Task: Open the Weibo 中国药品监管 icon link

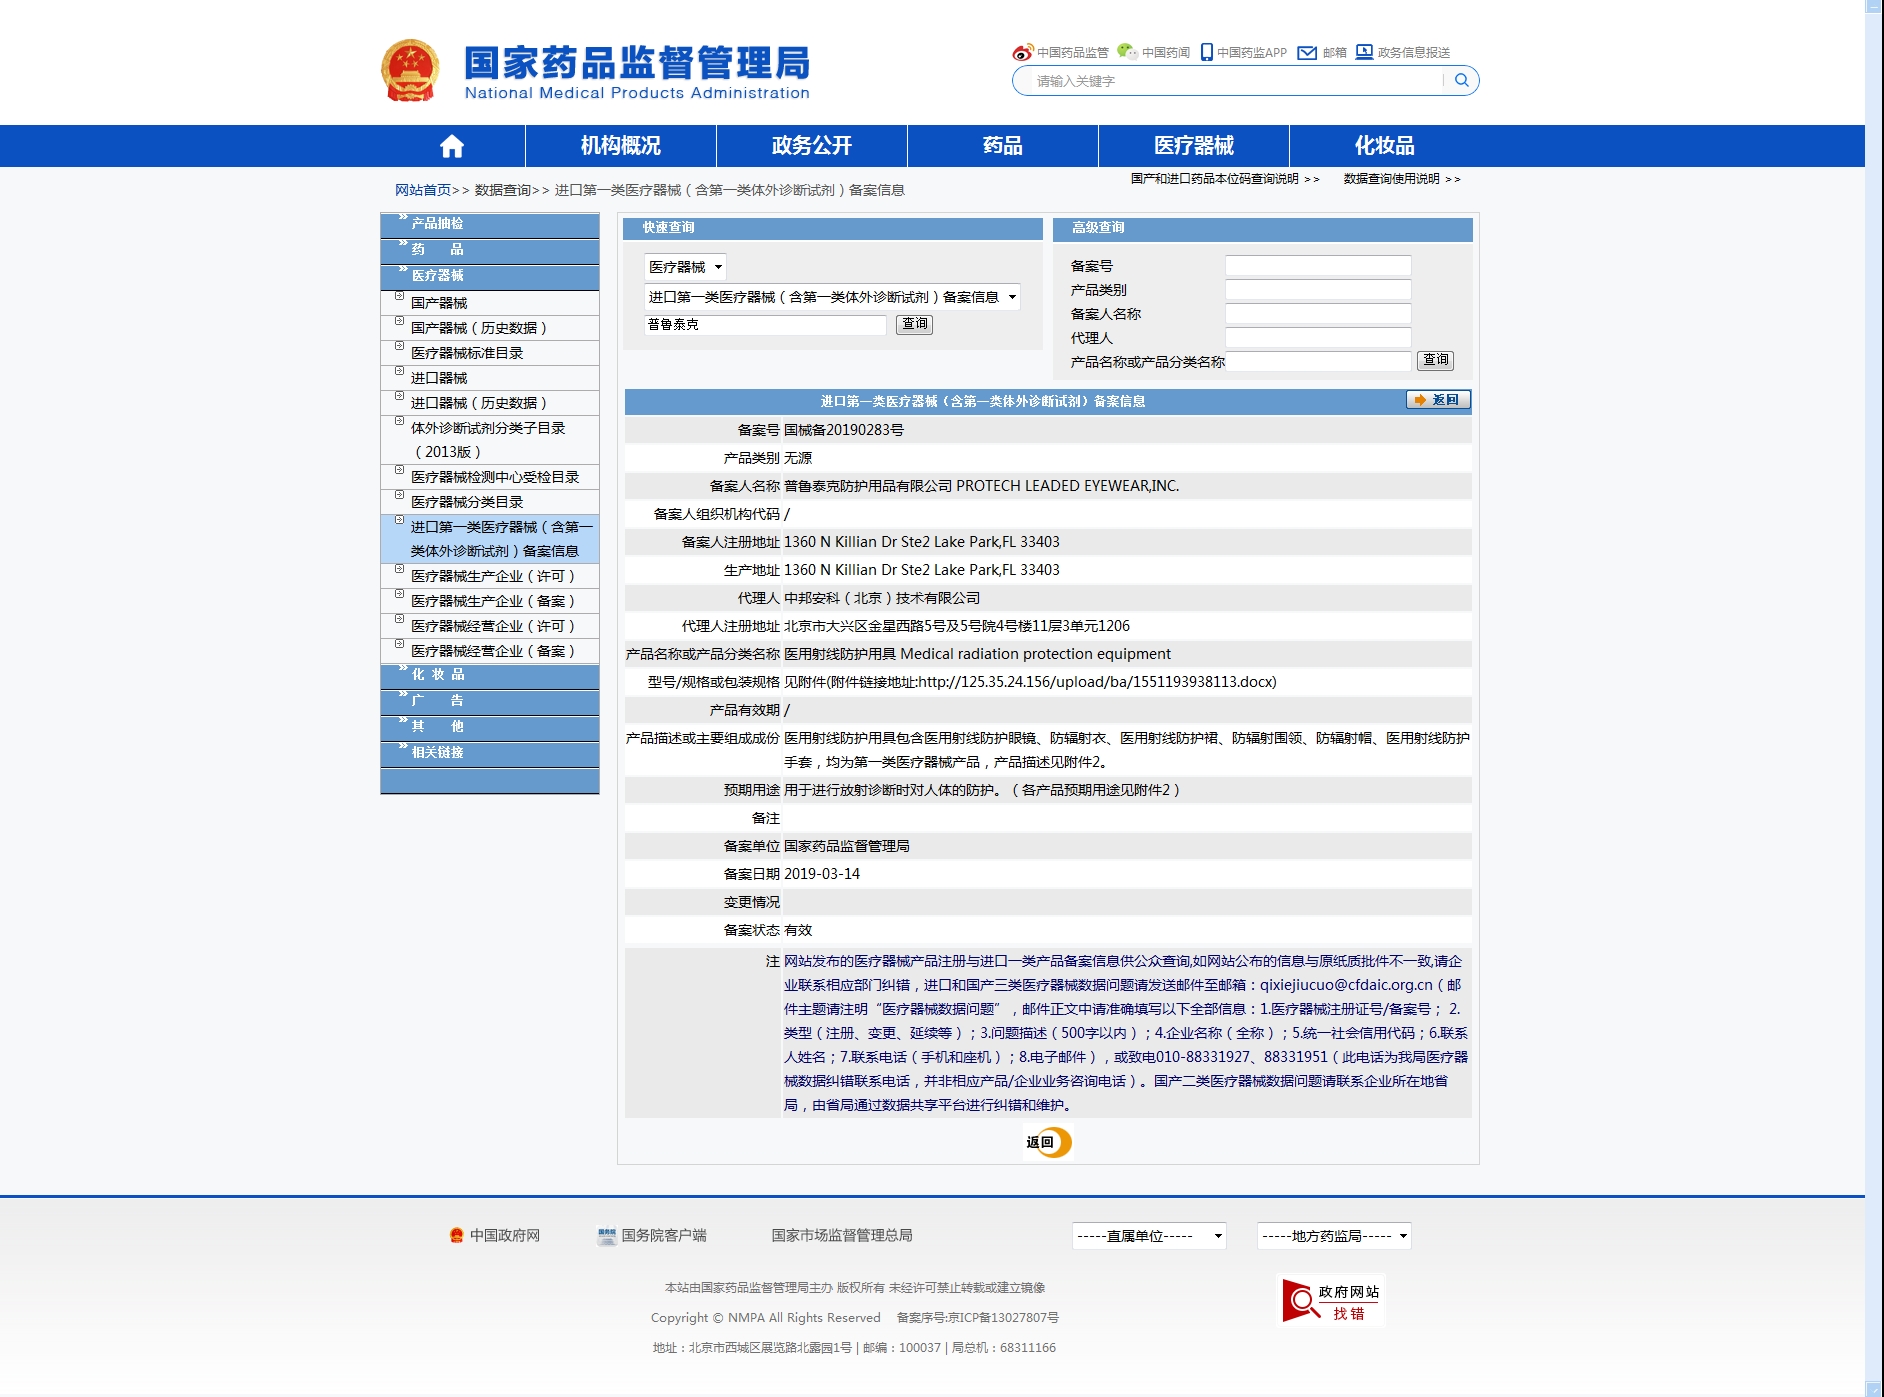Action: coord(1022,52)
